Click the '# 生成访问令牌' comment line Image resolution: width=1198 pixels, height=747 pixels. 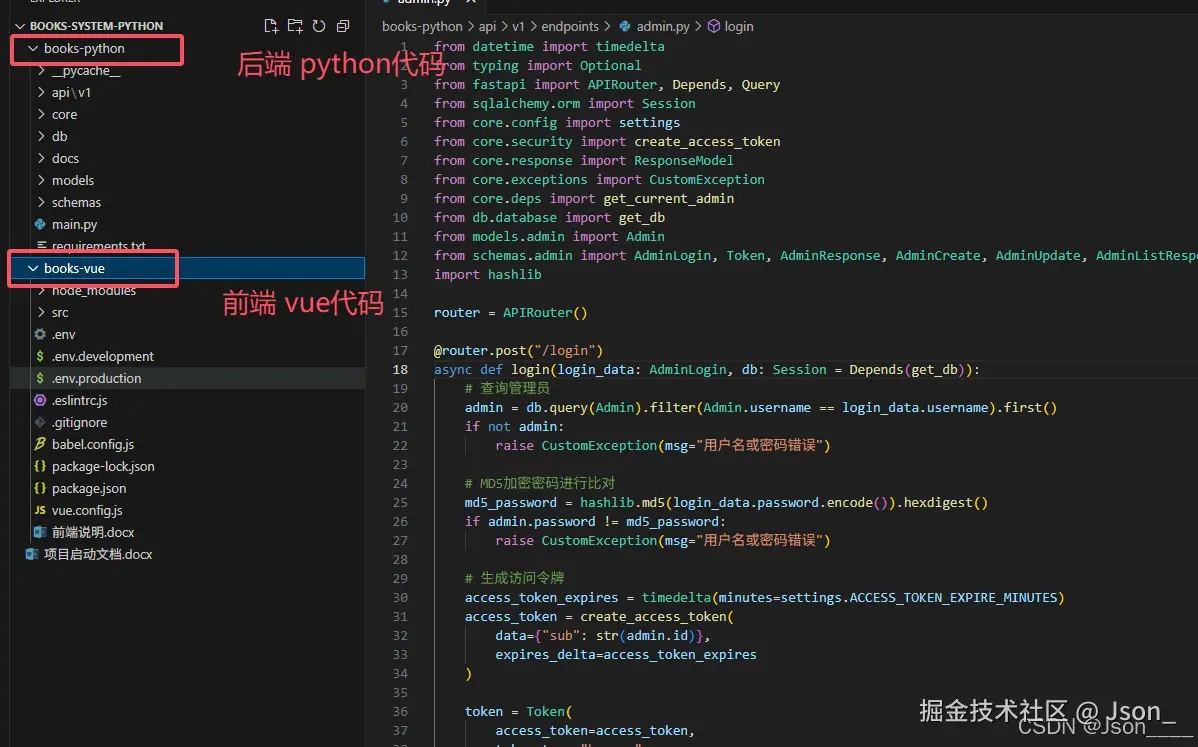514,578
